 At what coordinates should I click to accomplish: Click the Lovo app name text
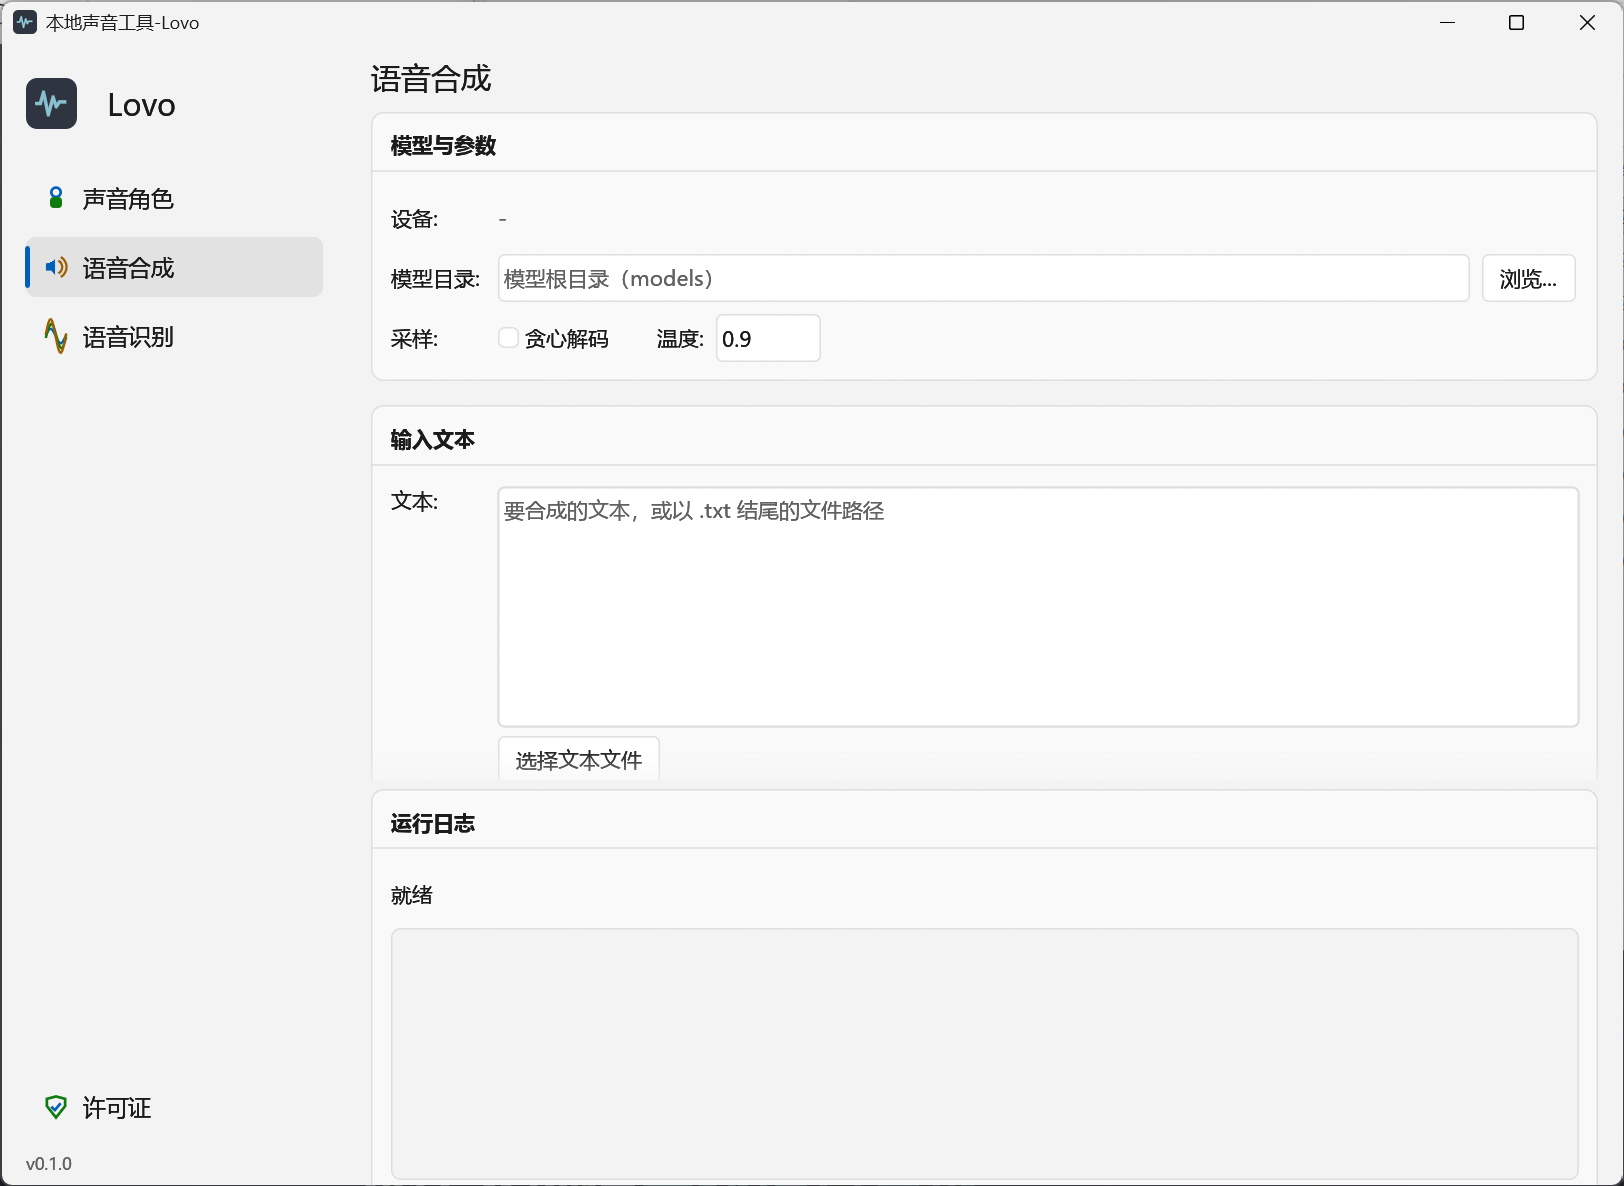click(x=141, y=105)
